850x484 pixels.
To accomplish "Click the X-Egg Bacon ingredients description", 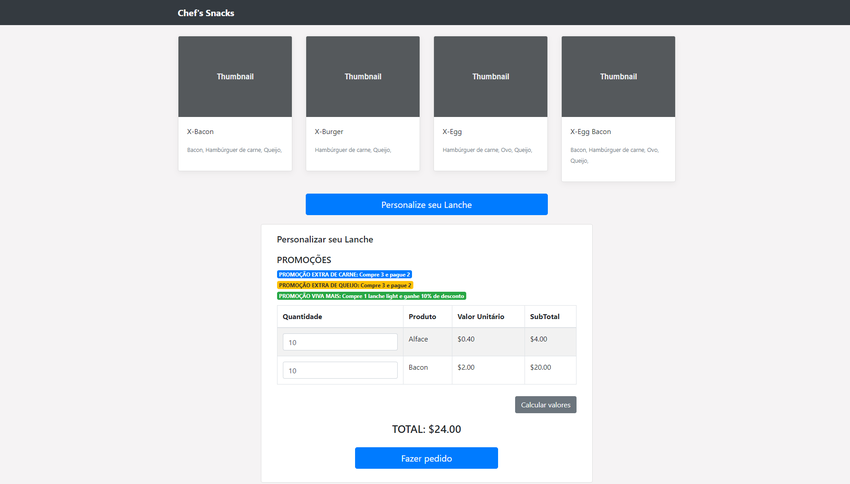I will pos(615,155).
